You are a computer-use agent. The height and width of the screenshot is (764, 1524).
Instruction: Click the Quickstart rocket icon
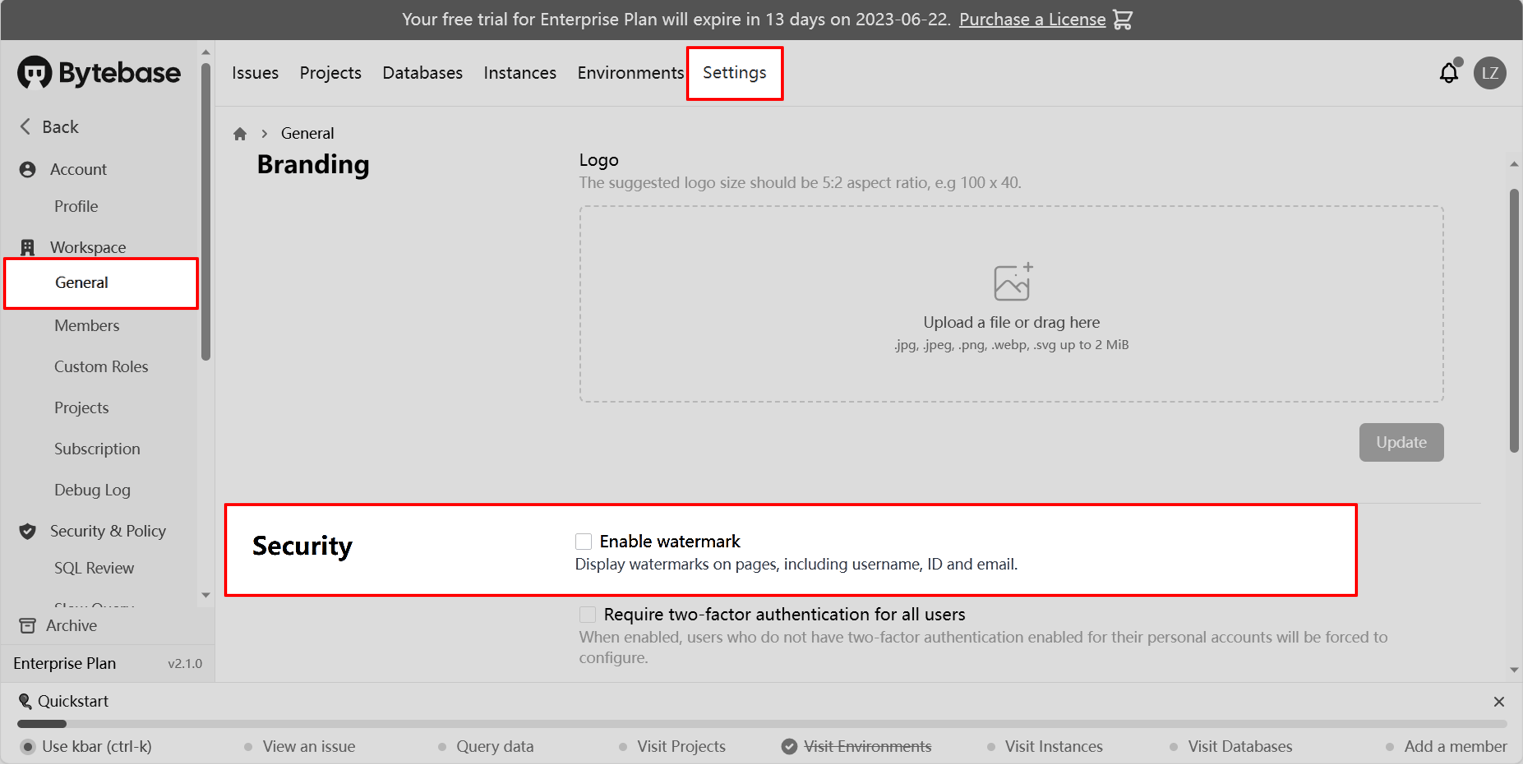[25, 701]
